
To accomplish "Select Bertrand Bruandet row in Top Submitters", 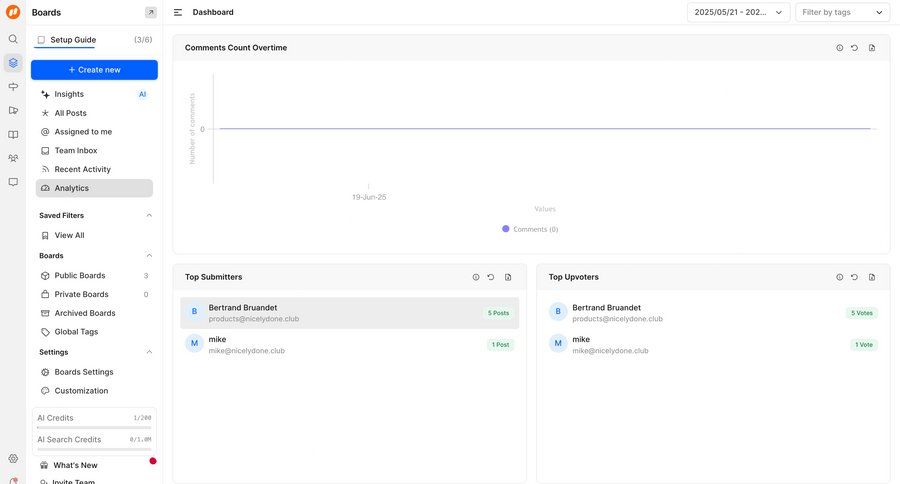I will (x=350, y=313).
